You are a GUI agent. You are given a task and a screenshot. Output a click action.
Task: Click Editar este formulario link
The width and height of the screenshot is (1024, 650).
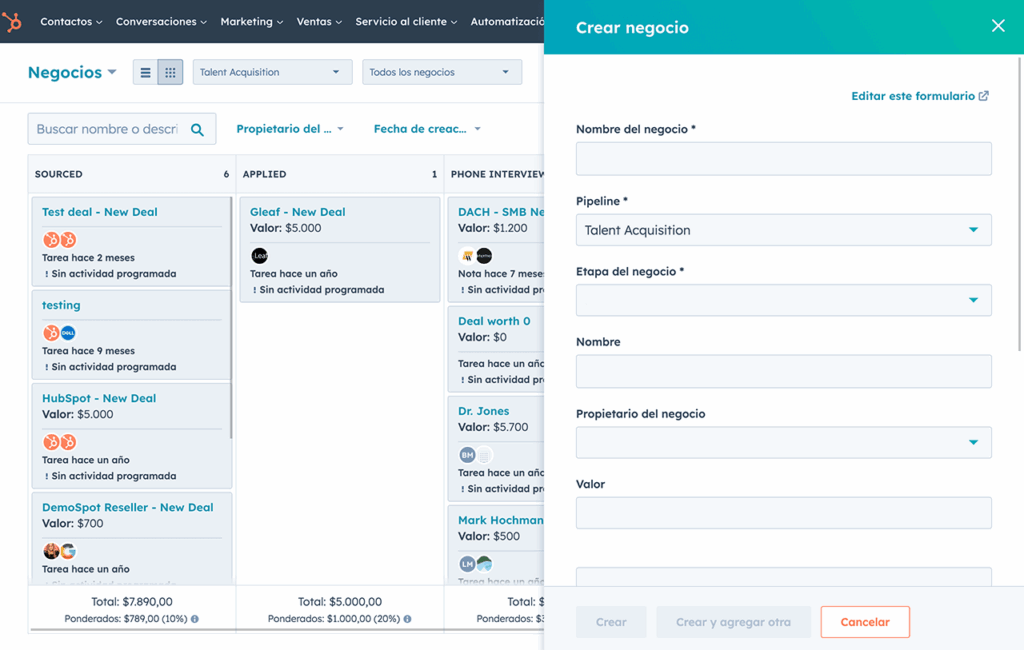919,96
